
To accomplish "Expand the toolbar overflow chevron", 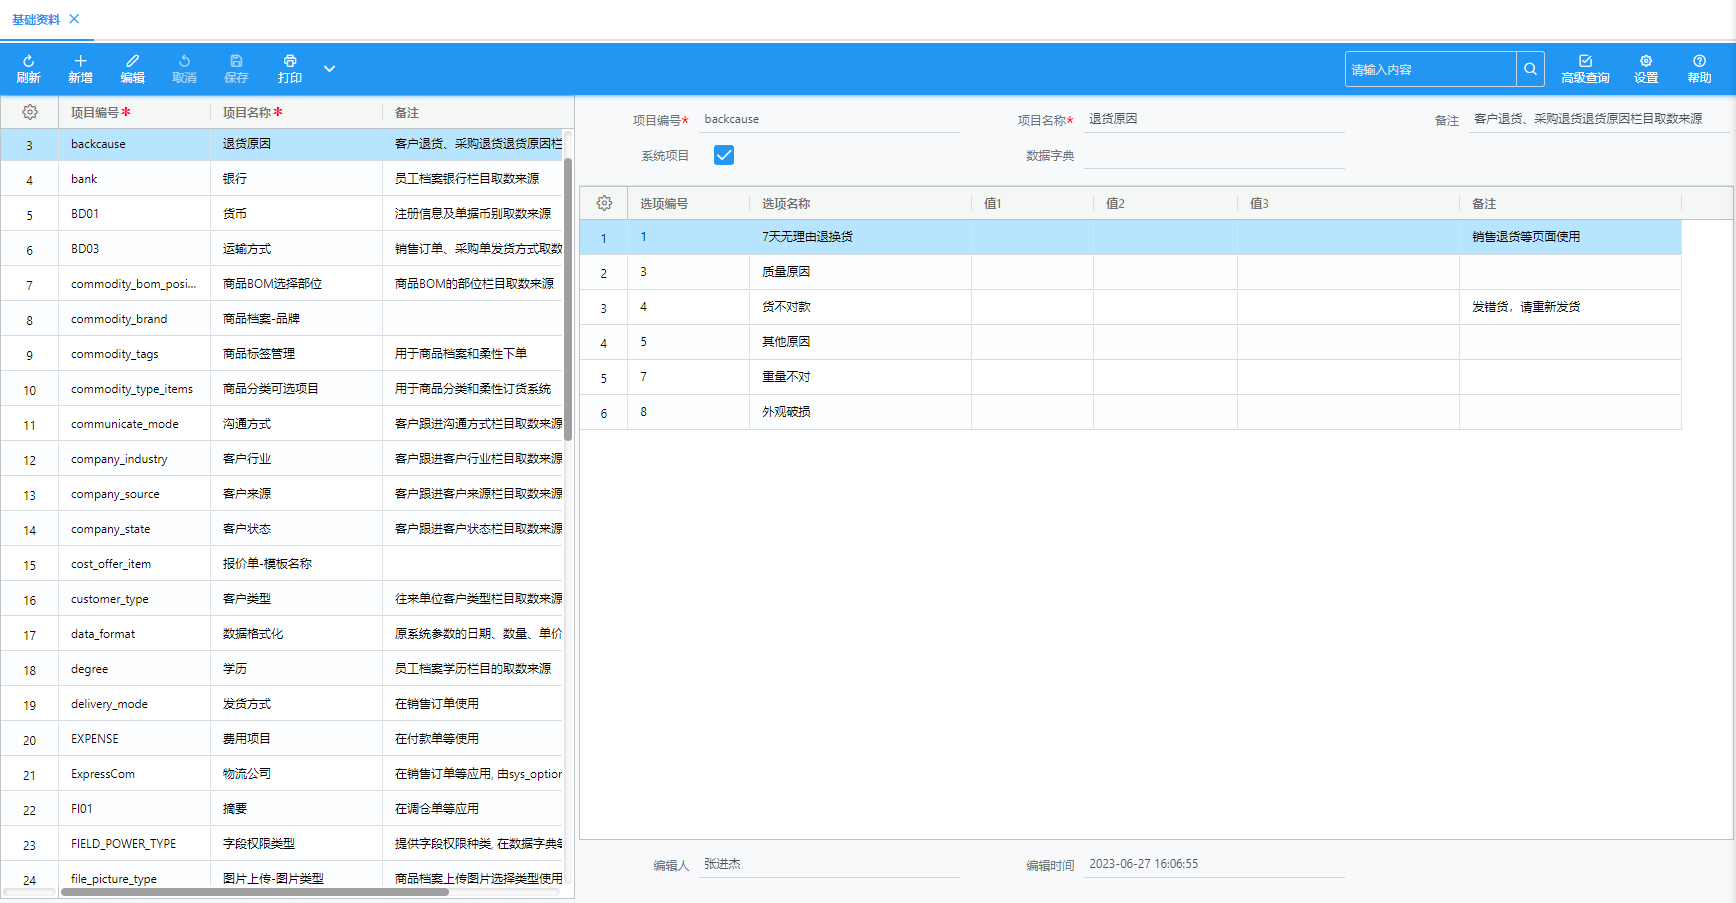I will click(329, 68).
